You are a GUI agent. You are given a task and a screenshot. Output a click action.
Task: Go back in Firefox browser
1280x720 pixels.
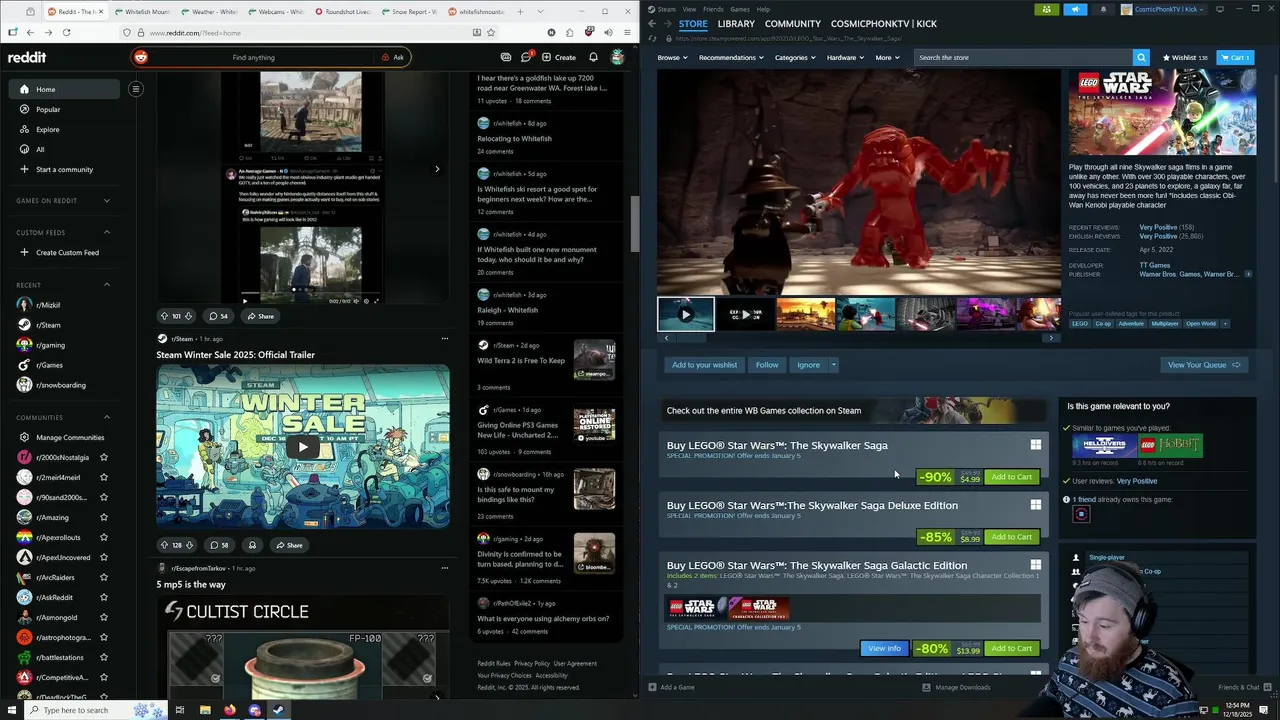click(30, 32)
